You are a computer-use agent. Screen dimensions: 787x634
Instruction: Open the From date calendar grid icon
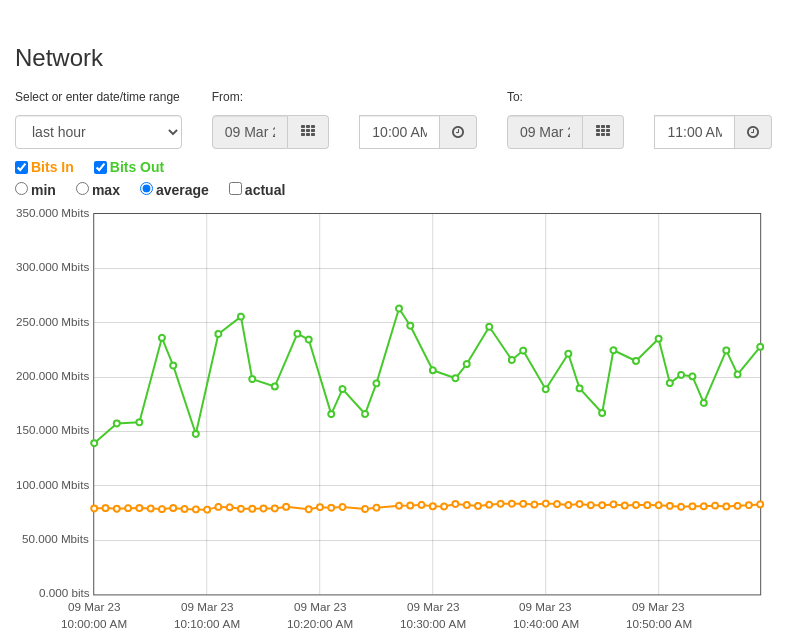(x=308, y=132)
